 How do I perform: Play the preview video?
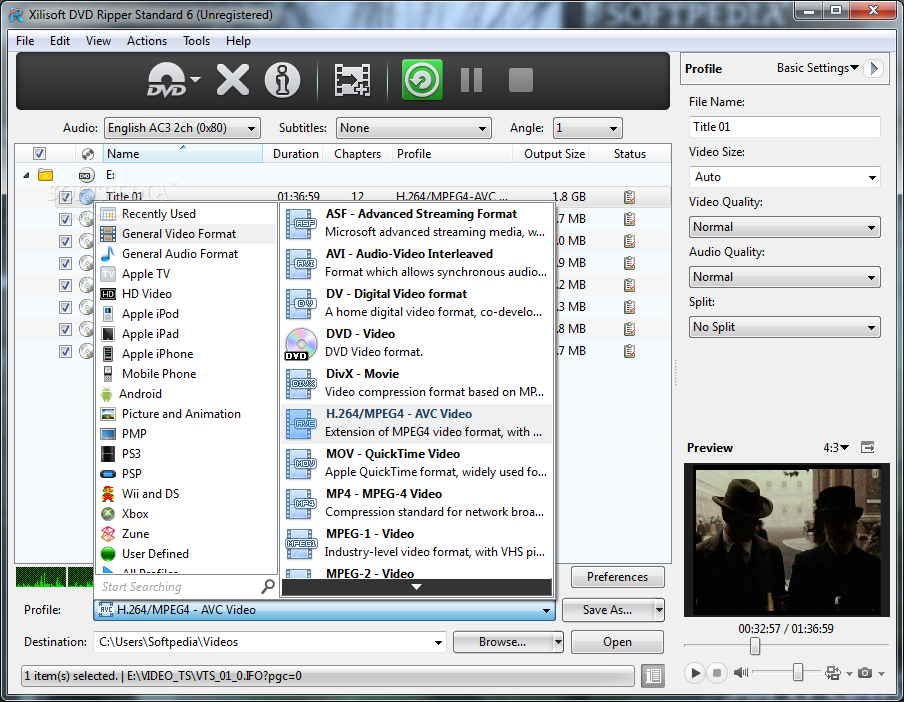(x=695, y=673)
